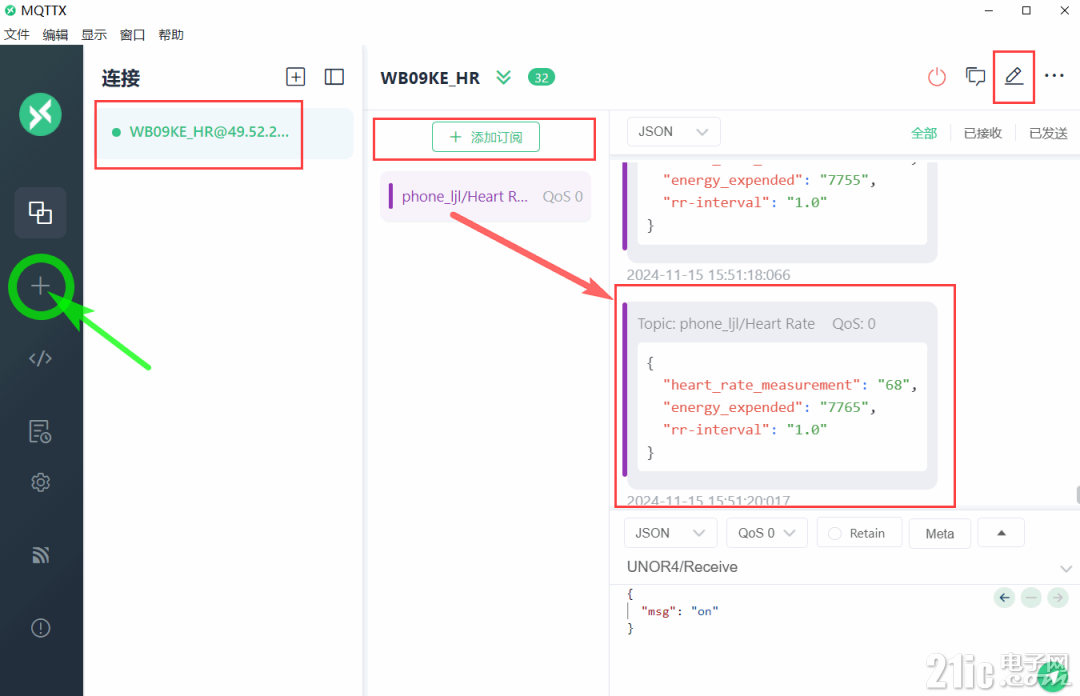1080x696 pixels.
Task: Open the RSS feed icon in sidebar
Action: click(x=40, y=555)
